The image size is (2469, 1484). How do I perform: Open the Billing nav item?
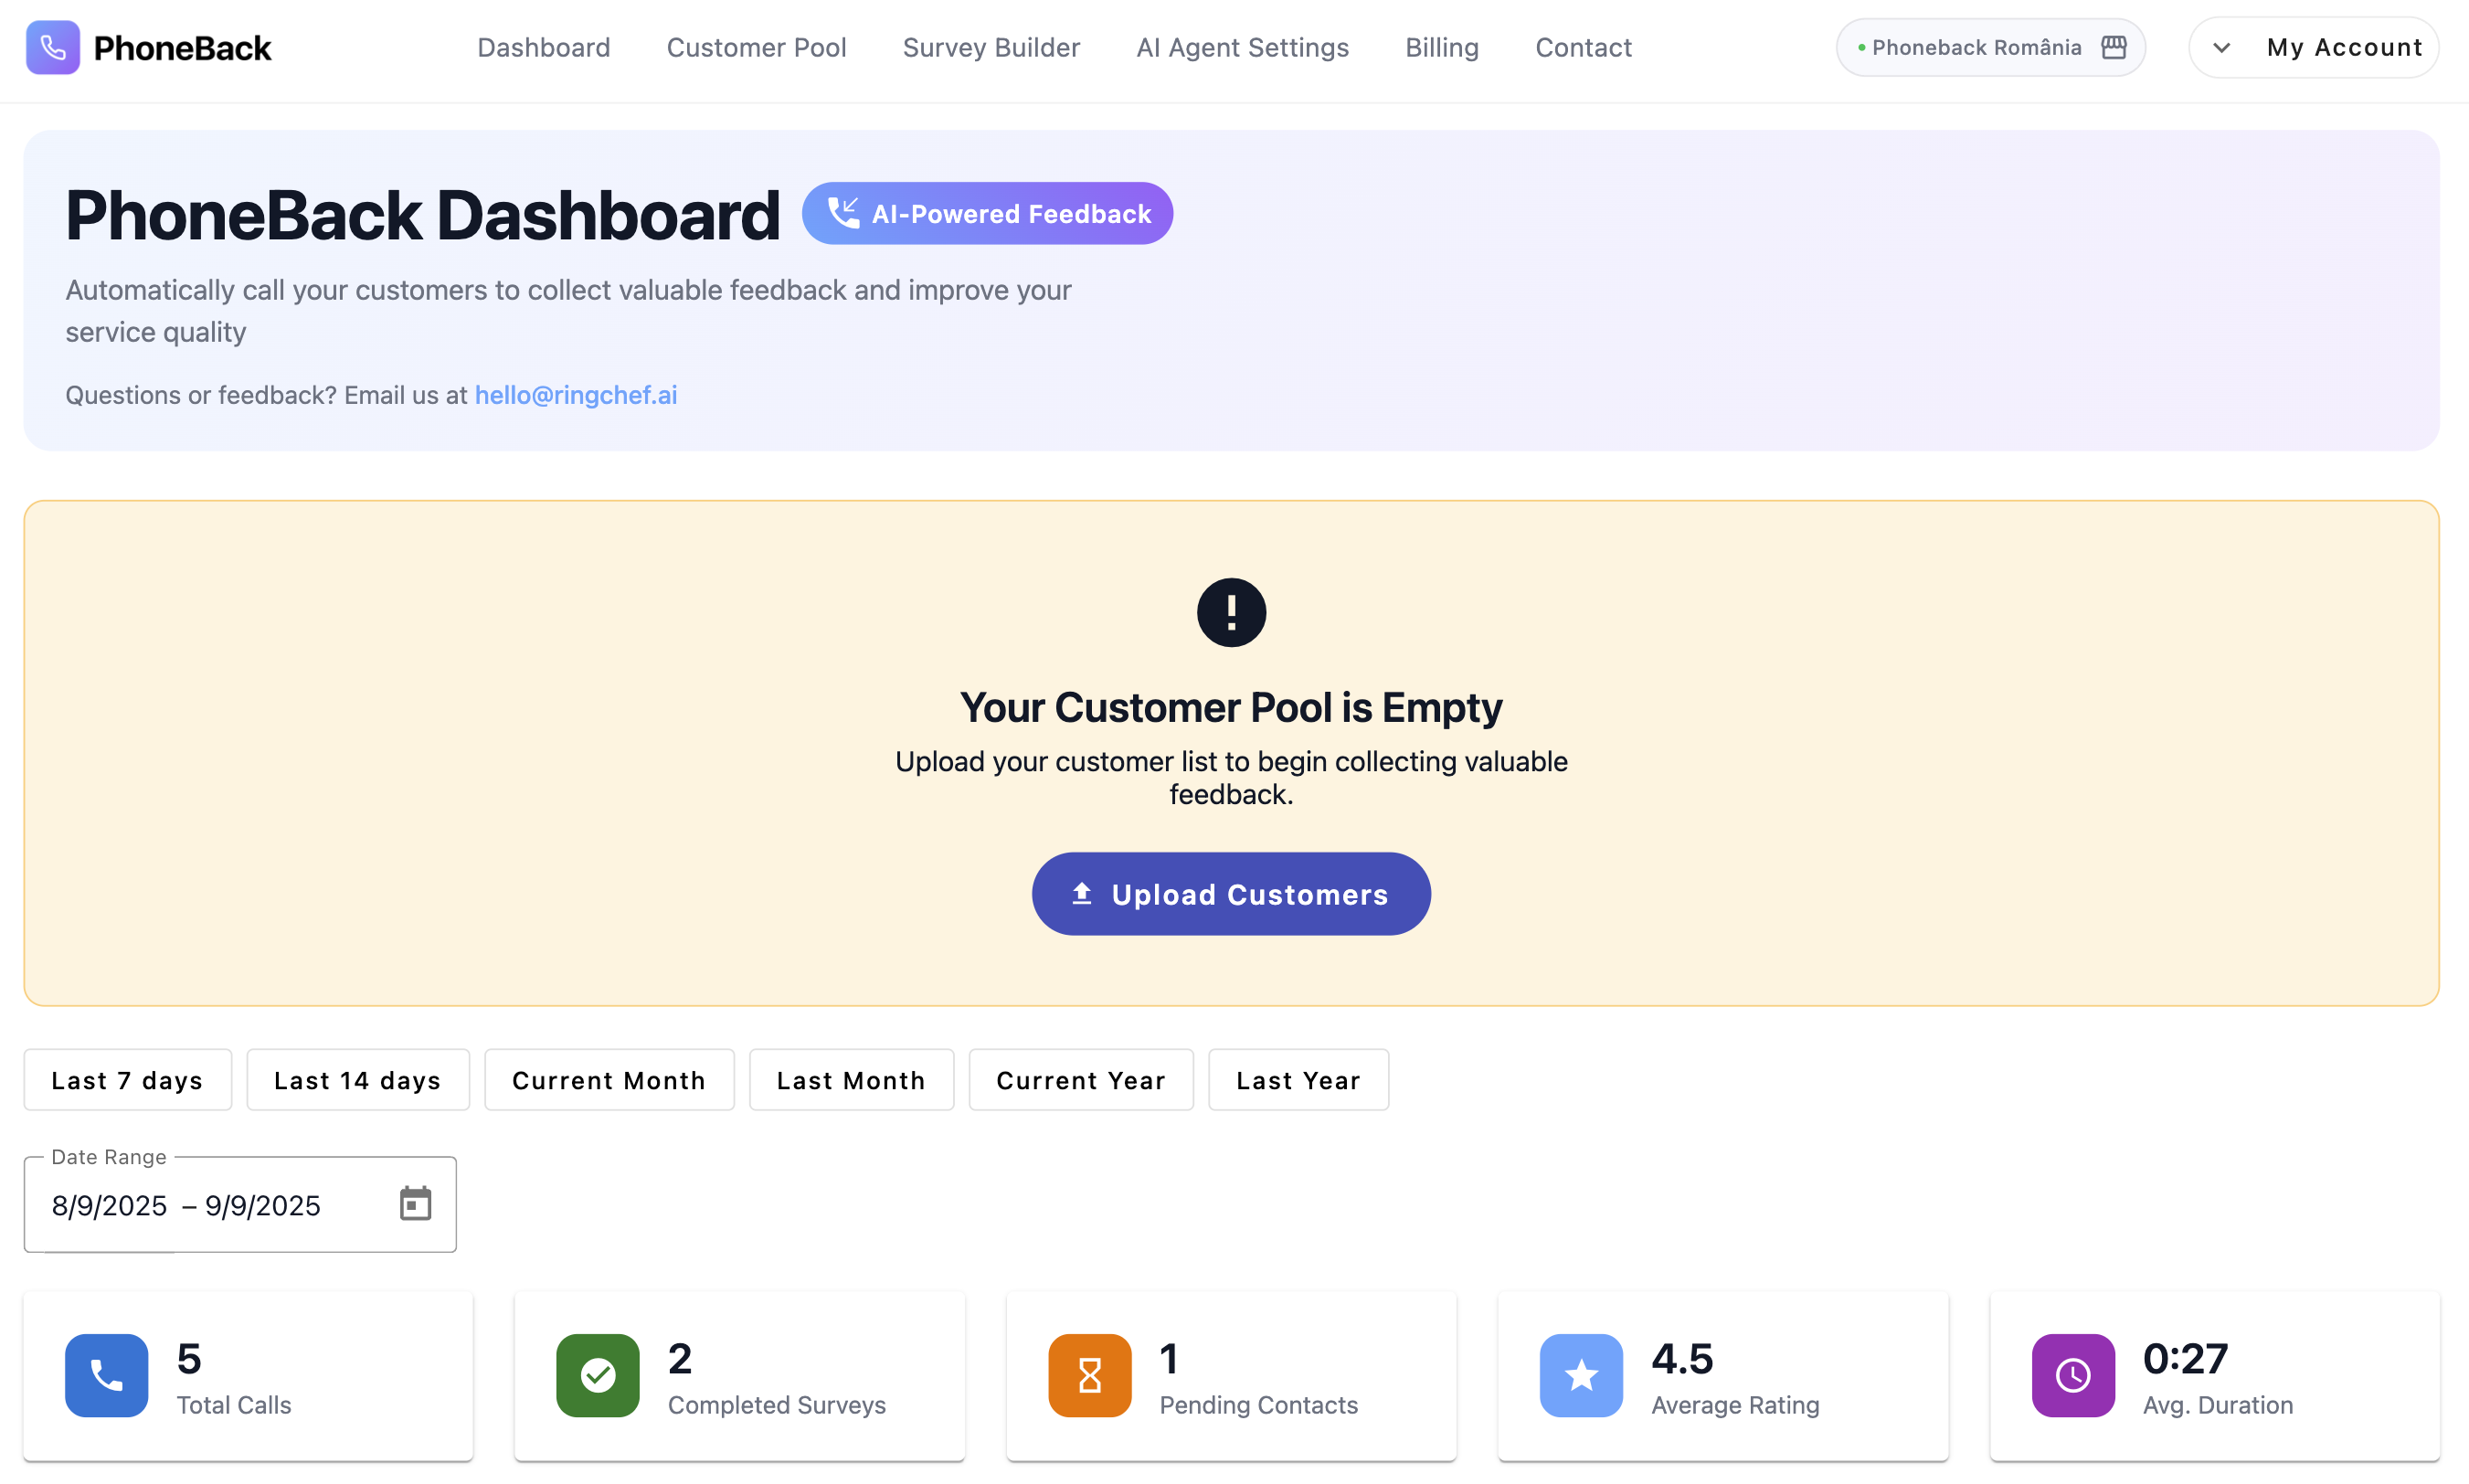1442,47
